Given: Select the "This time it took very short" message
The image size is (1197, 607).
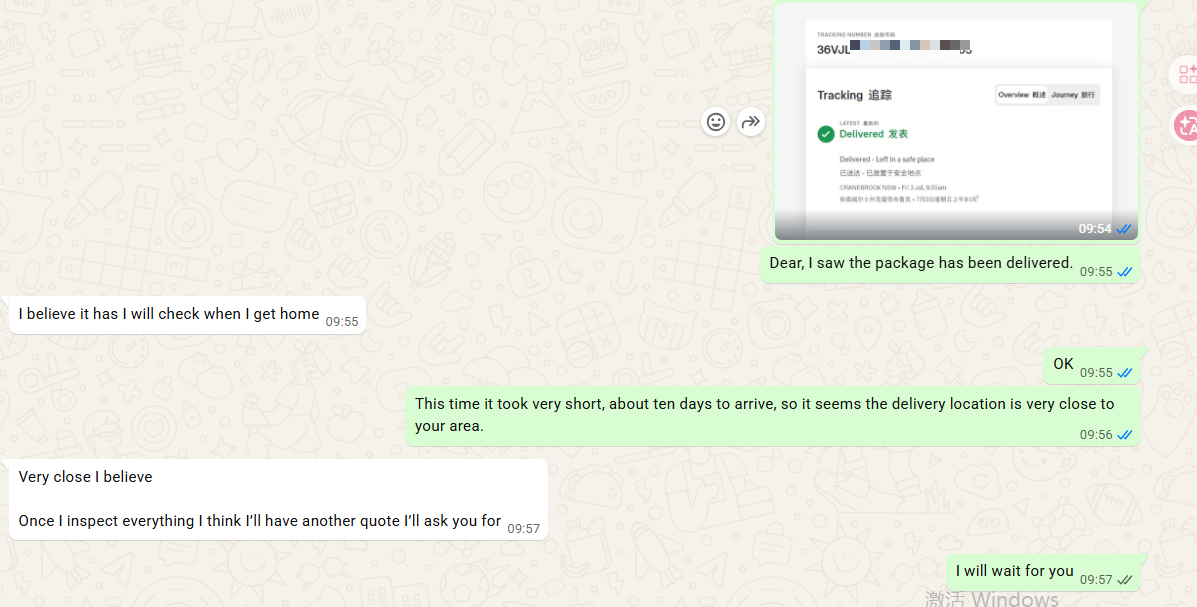Looking at the screenshot, I should point(773,416).
